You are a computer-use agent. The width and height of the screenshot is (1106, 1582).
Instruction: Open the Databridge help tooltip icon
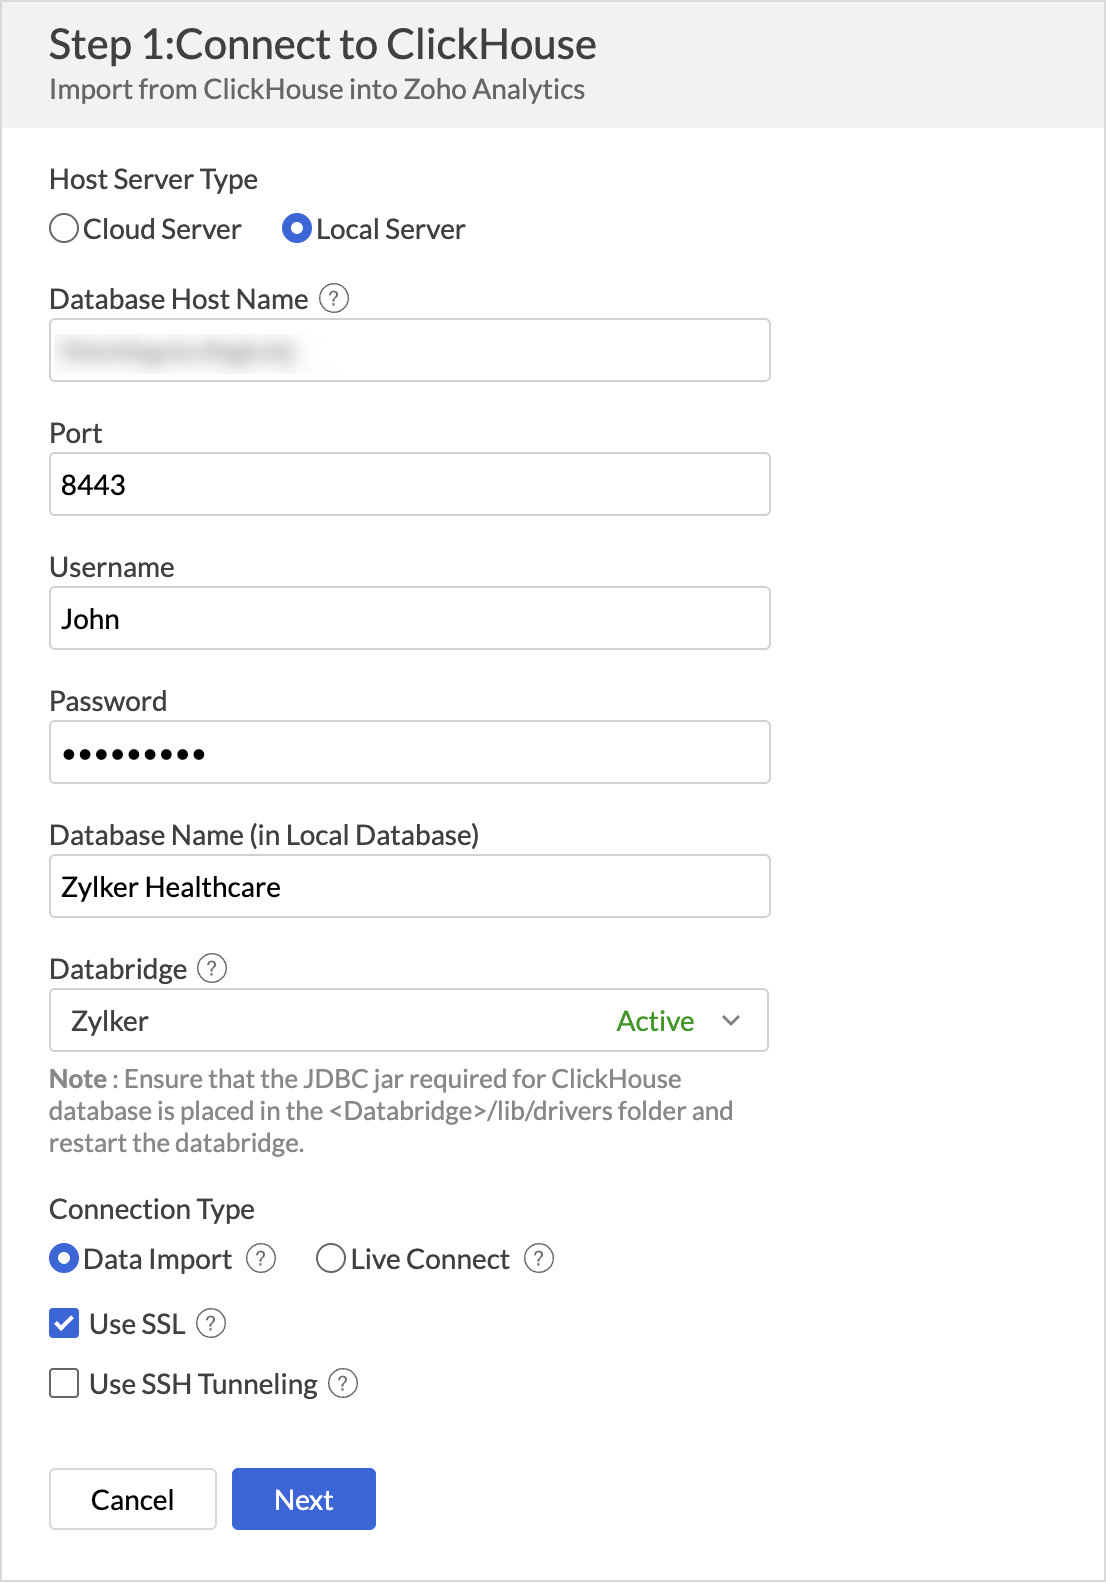pyautogui.click(x=212, y=968)
